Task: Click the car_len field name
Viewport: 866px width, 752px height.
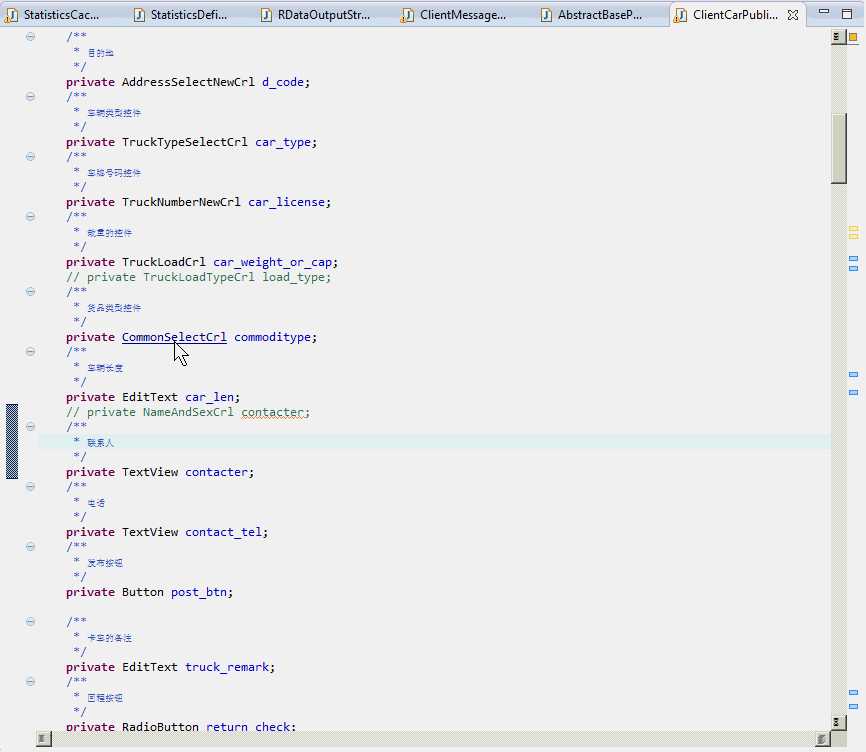Action: 209,397
